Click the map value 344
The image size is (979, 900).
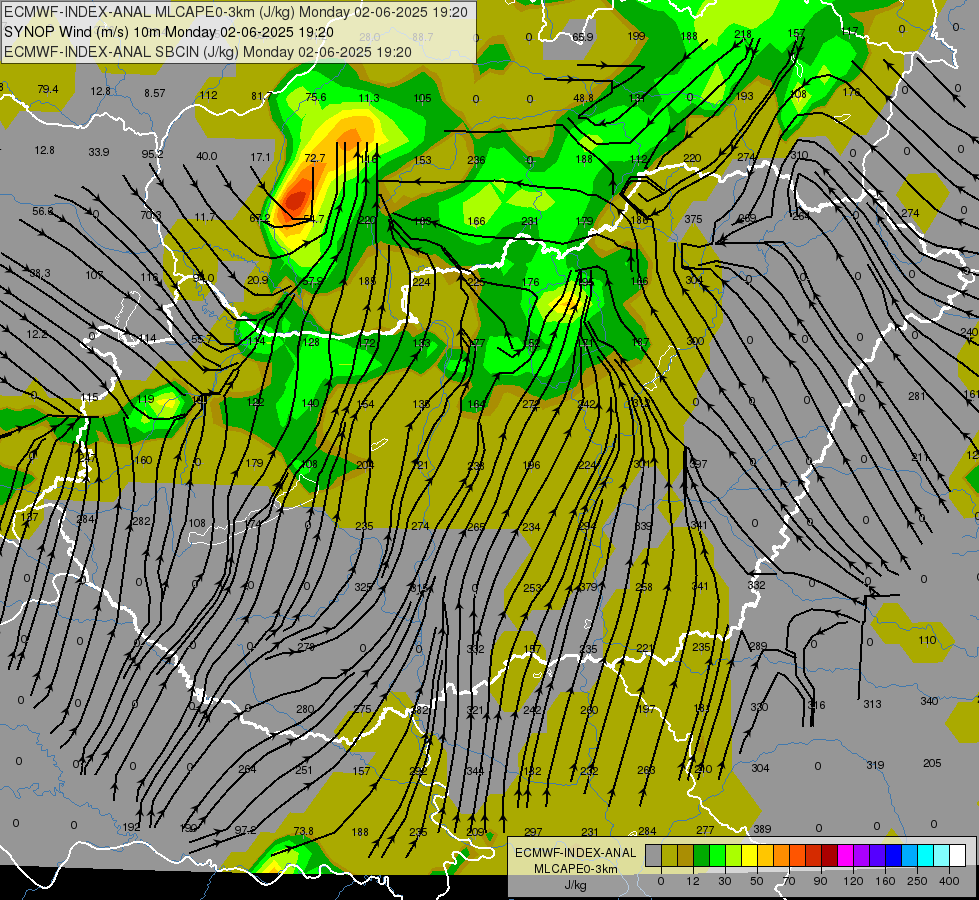(x=475, y=771)
